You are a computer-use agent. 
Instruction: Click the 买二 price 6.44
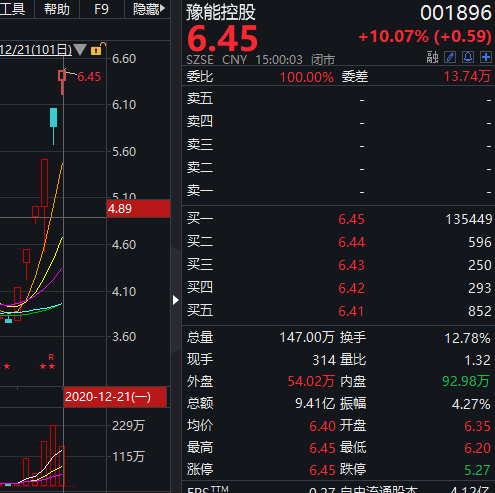(351, 242)
